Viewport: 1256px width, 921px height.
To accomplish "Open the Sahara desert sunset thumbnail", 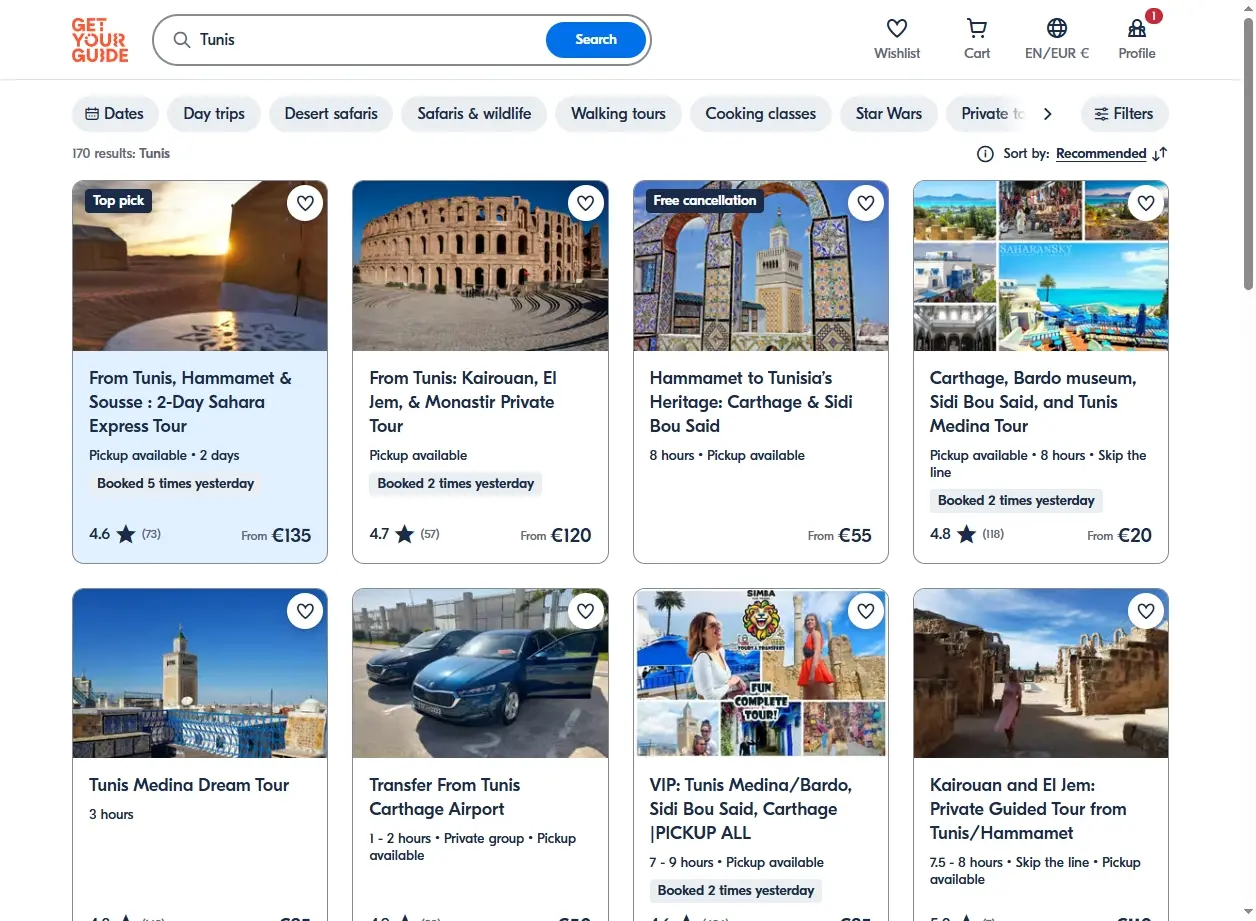I will (200, 266).
